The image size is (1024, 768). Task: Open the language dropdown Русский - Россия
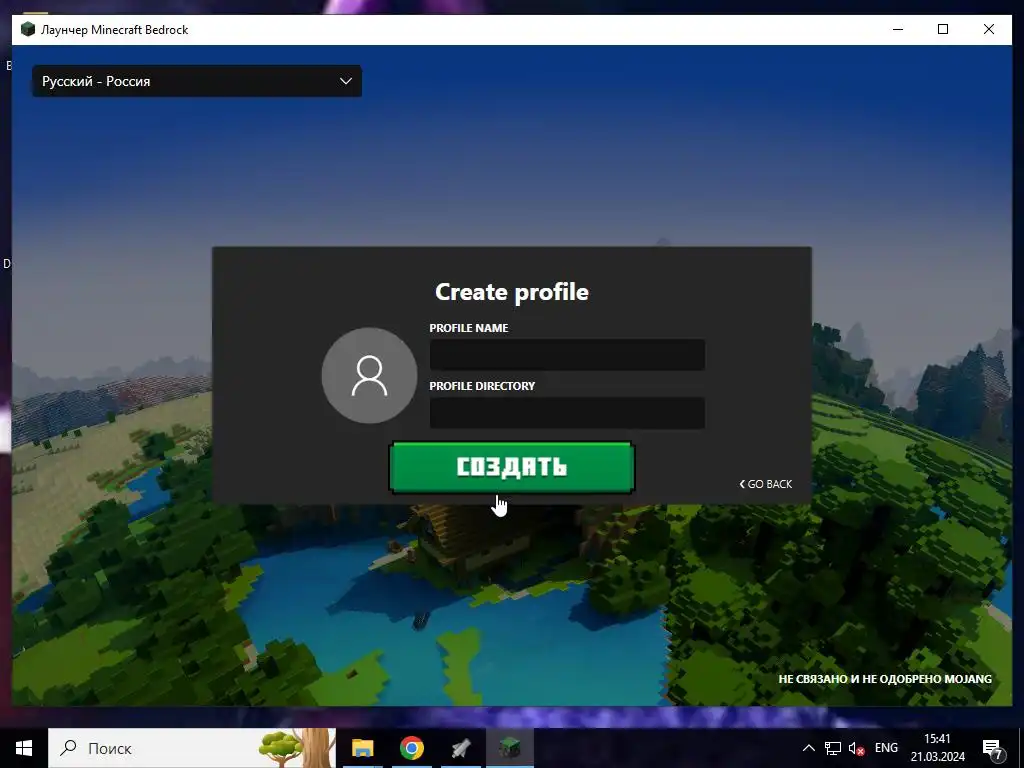point(197,81)
